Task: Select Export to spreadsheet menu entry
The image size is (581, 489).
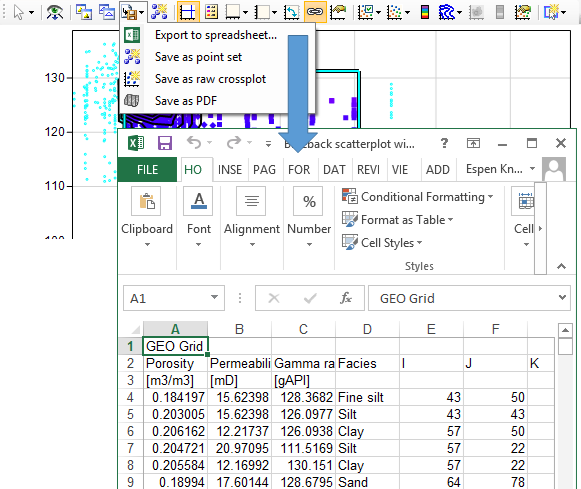Action: pos(216,35)
